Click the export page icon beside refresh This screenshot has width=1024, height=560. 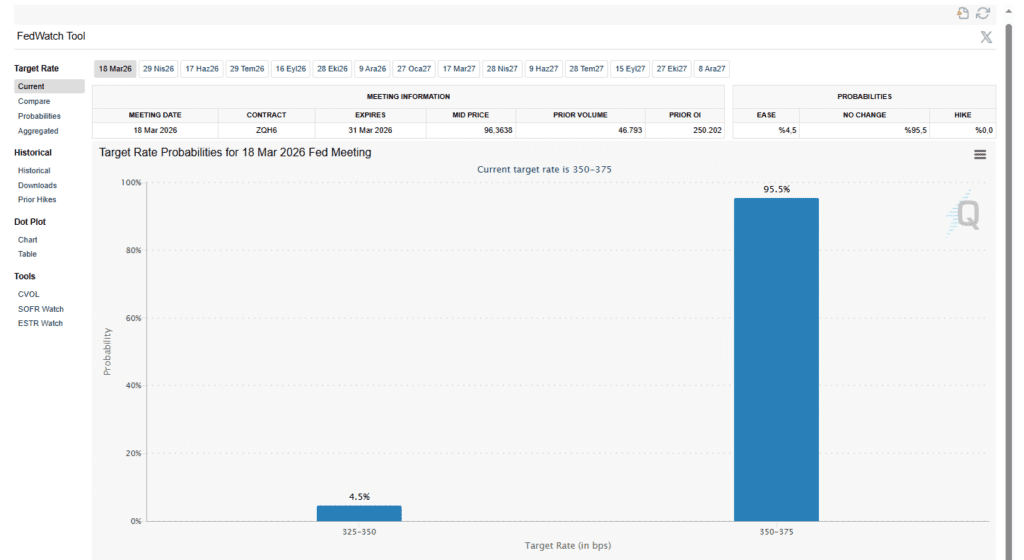[x=963, y=13]
